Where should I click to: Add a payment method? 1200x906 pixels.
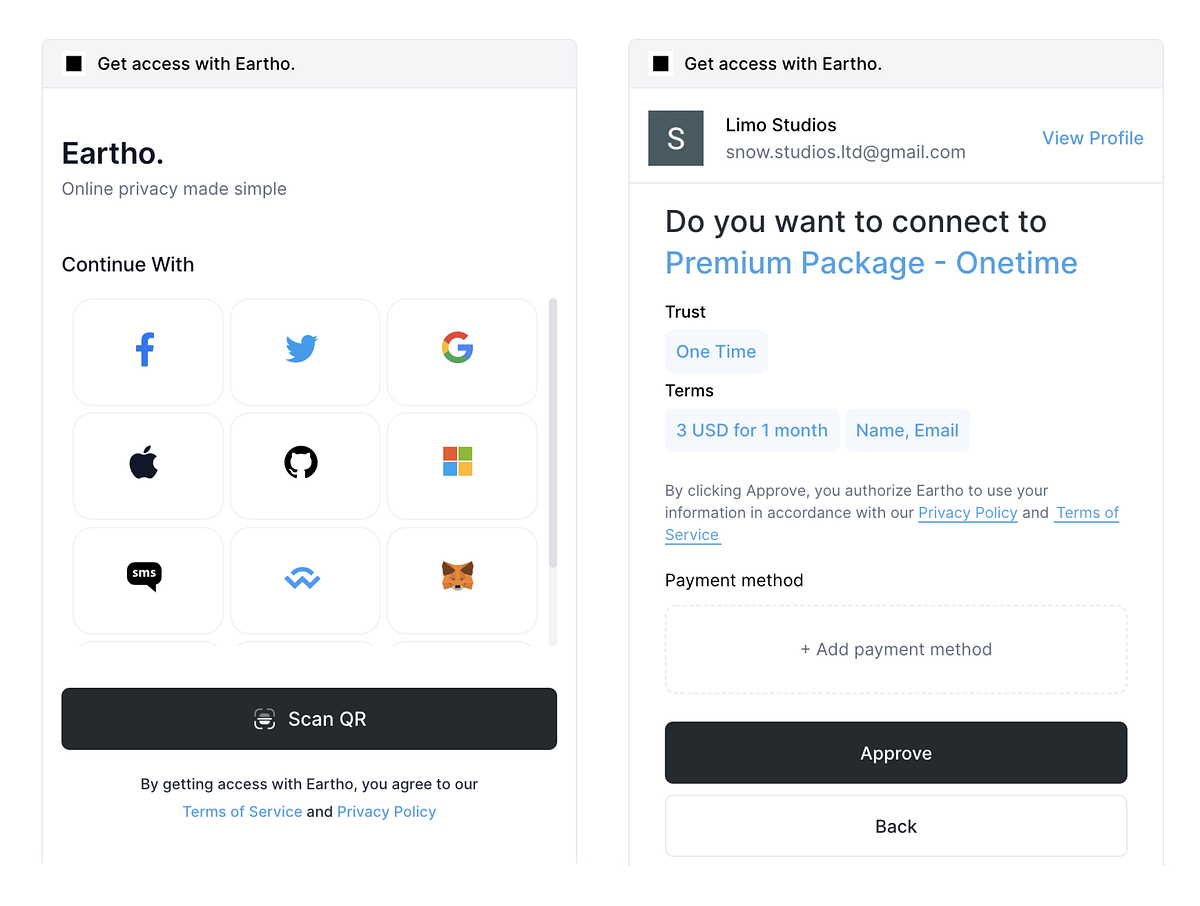895,649
